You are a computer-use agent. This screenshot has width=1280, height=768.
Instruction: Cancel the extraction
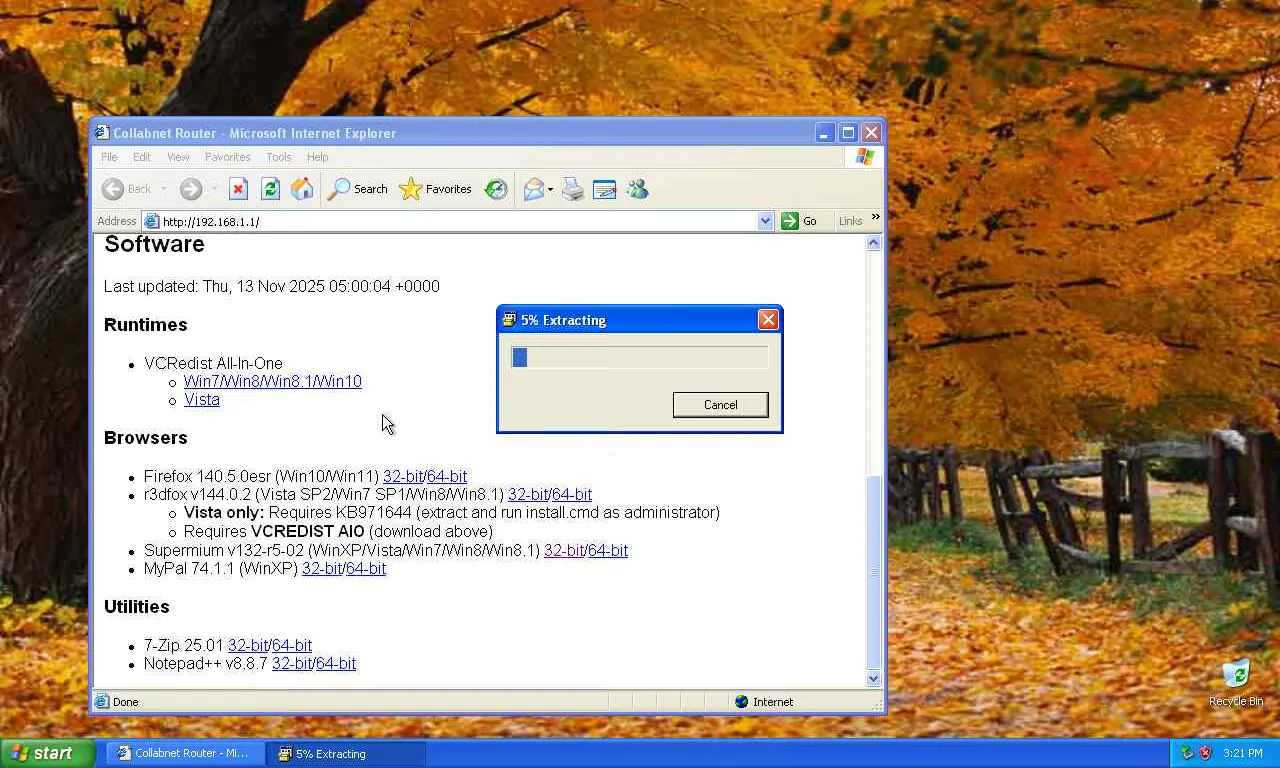721,405
